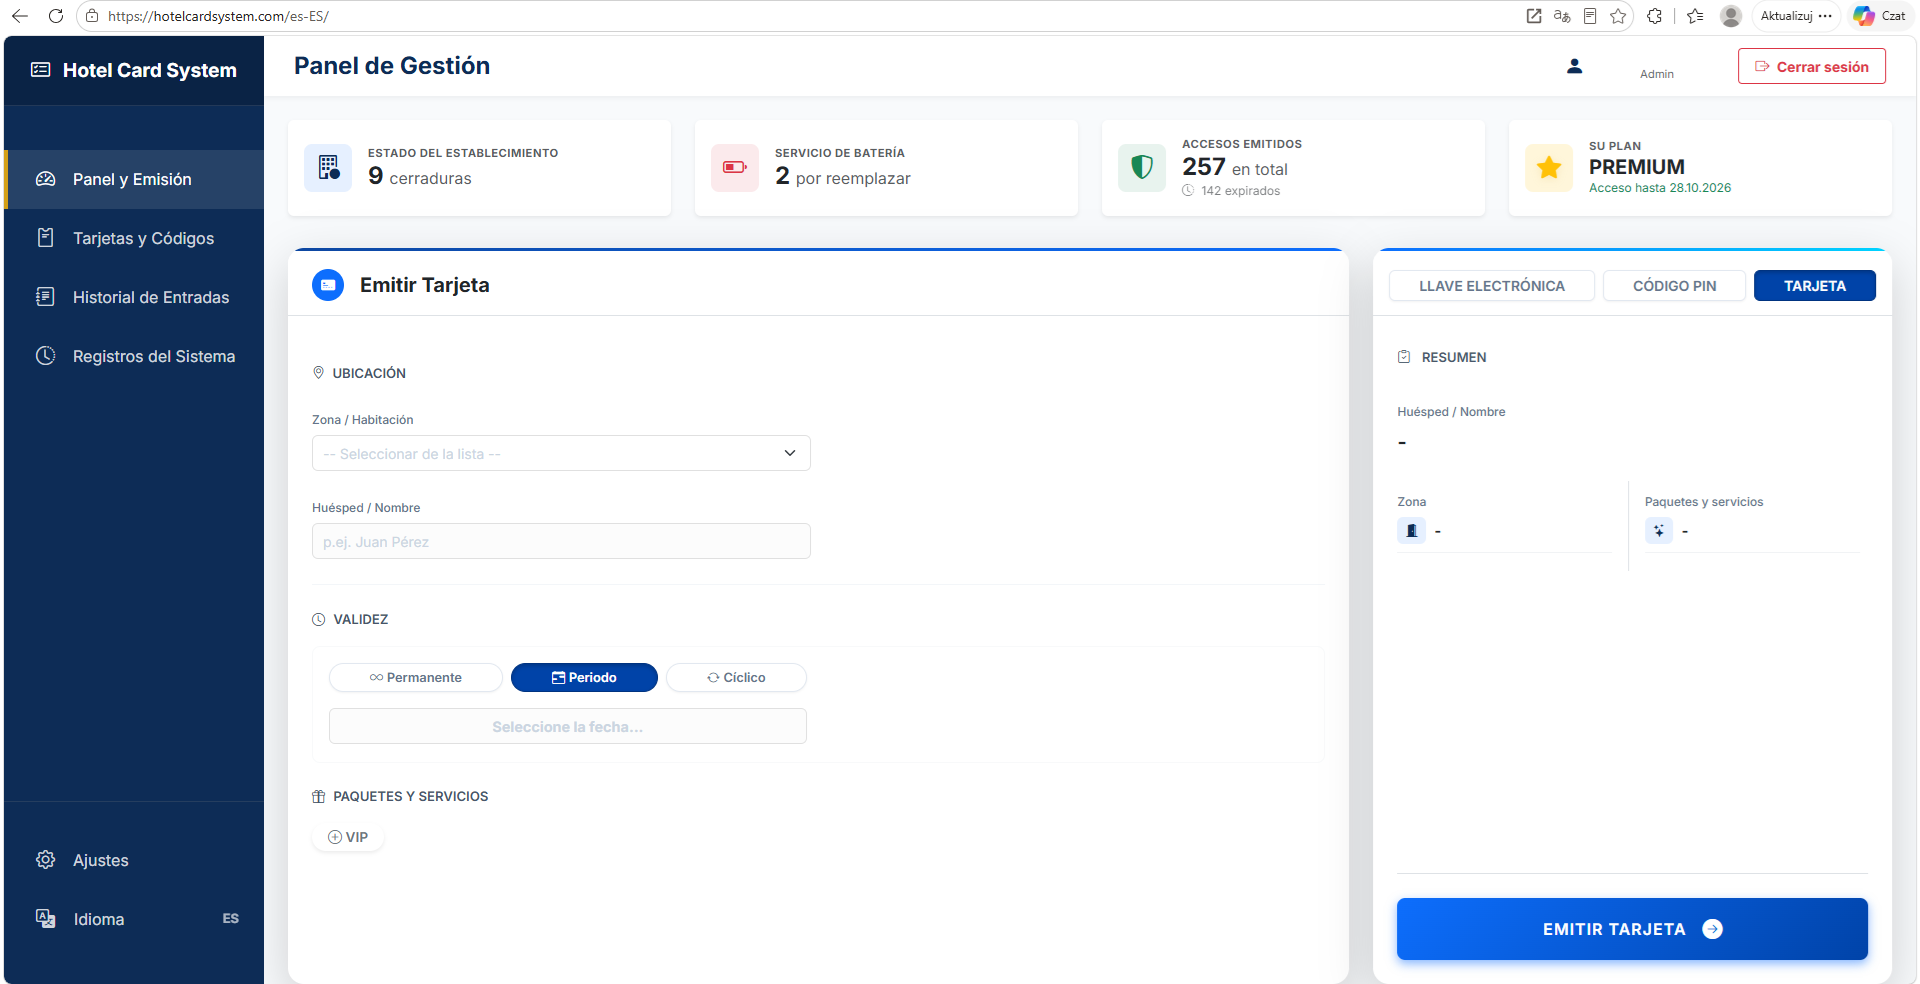The width and height of the screenshot is (1920, 984).
Task: Click the 9 cerraduras status text
Action: point(420,177)
